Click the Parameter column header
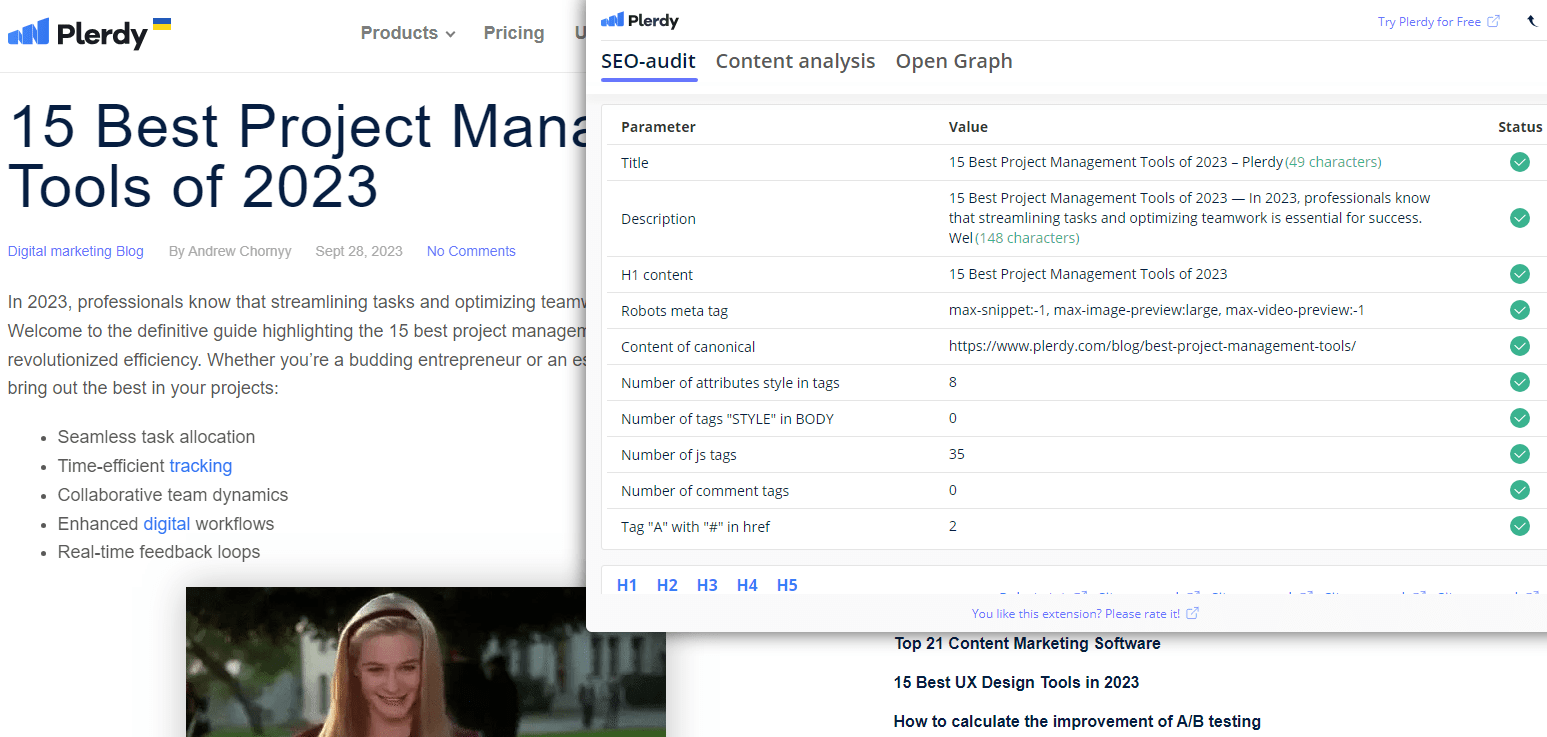Screen dimensions: 1547x737 658,127
